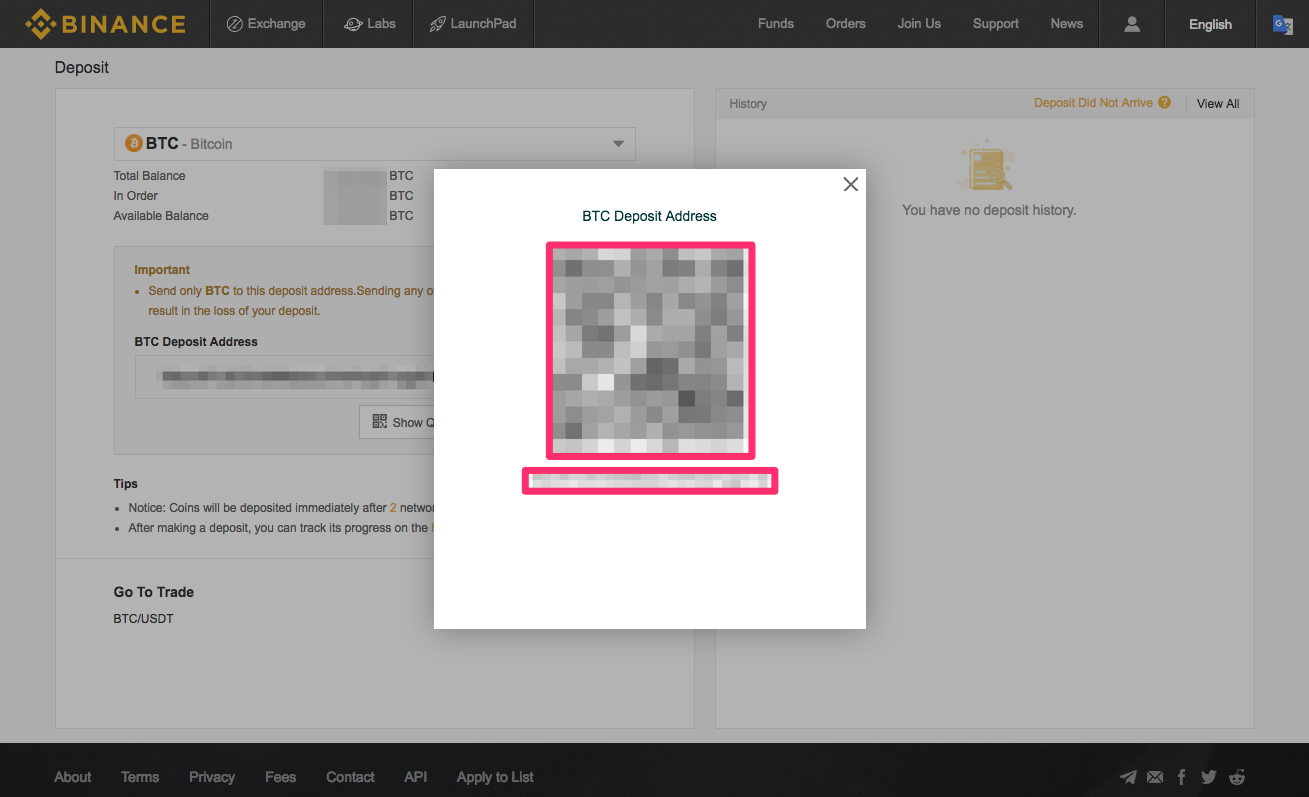Image resolution: width=1309 pixels, height=797 pixels.
Task: Click the Twitter icon in the footer
Action: point(1209,777)
